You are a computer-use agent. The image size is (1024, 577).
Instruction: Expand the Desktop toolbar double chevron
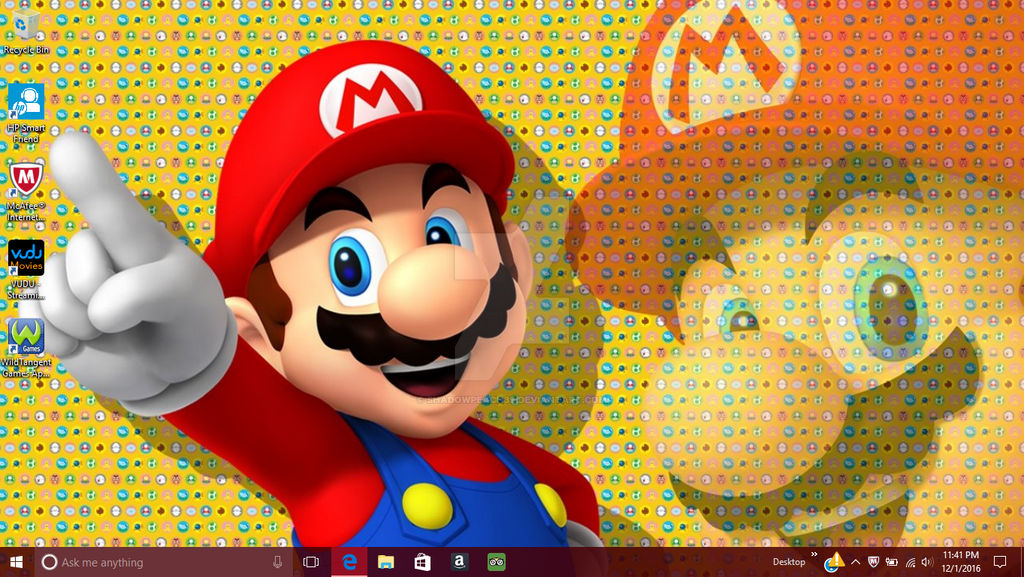coord(814,555)
